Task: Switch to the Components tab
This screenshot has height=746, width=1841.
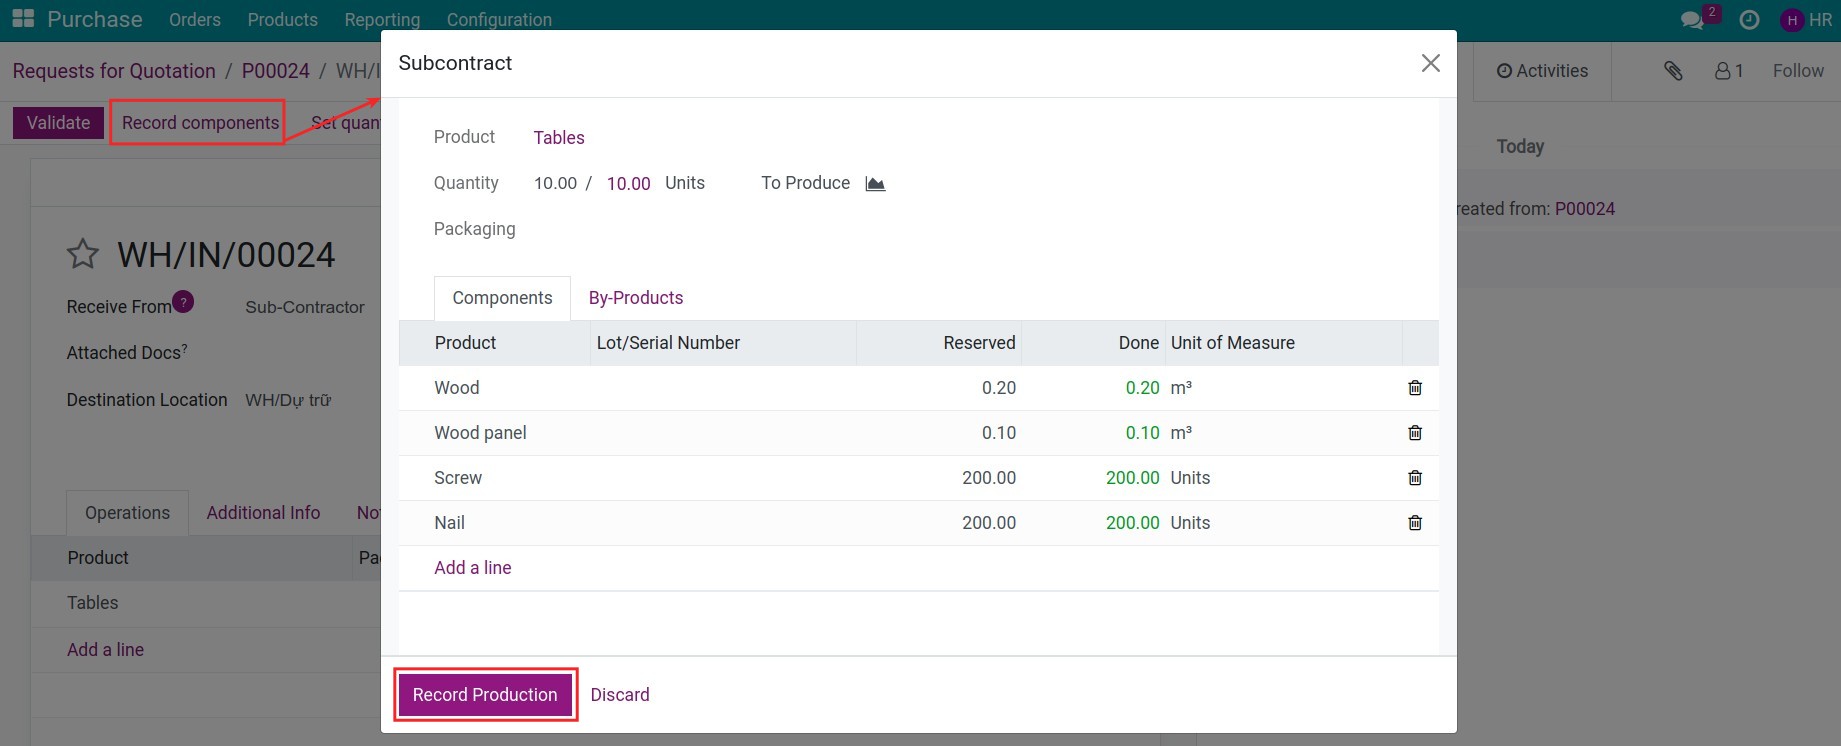Action: pyautogui.click(x=502, y=298)
